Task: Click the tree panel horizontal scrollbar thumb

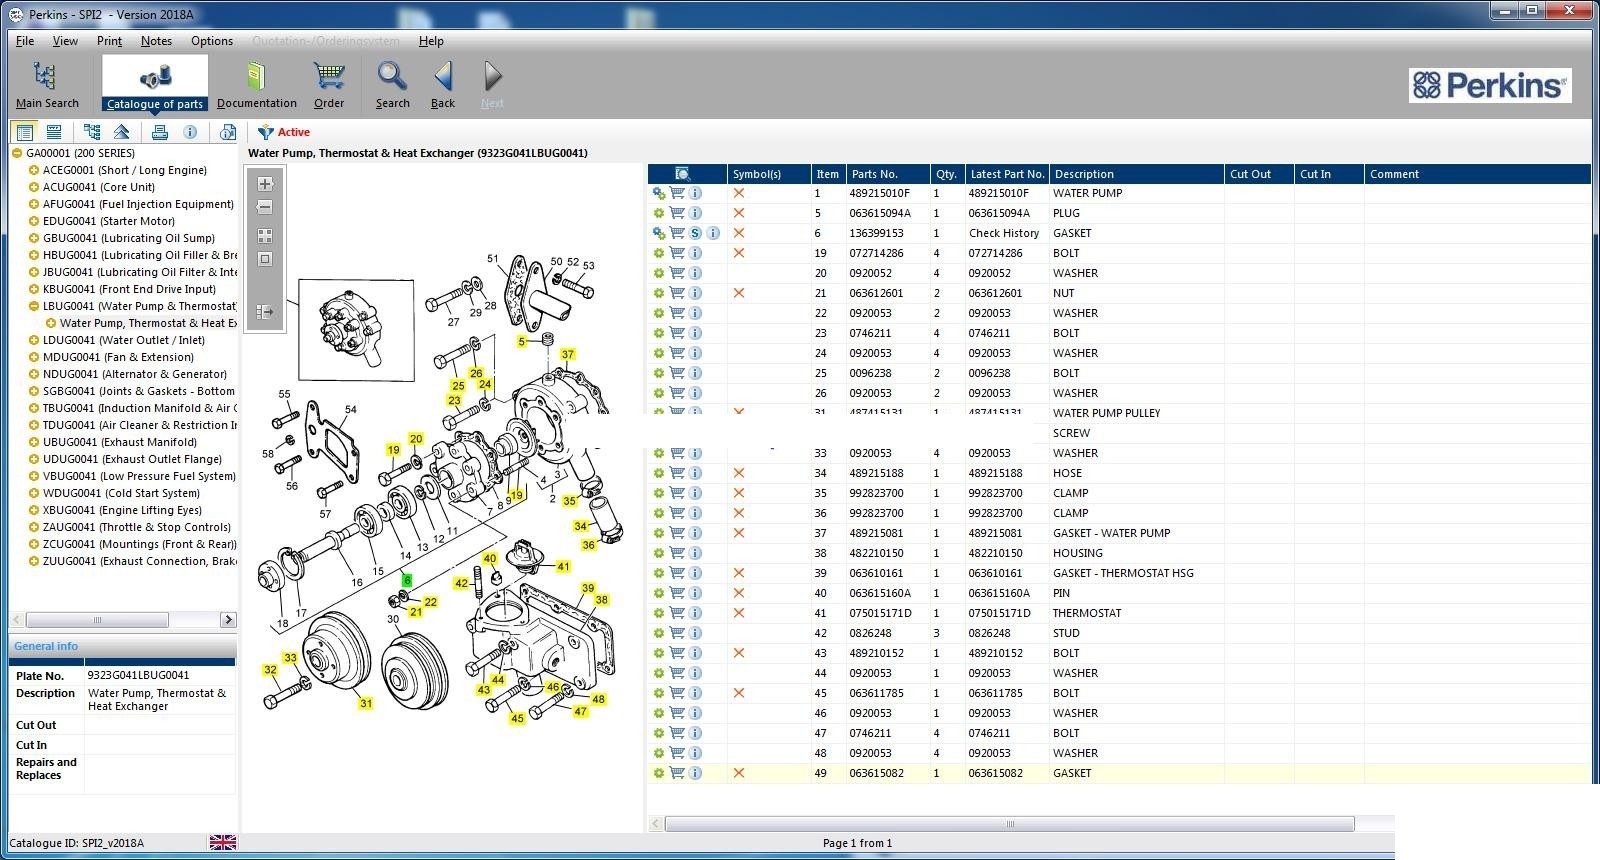Action: pyautogui.click(x=98, y=620)
